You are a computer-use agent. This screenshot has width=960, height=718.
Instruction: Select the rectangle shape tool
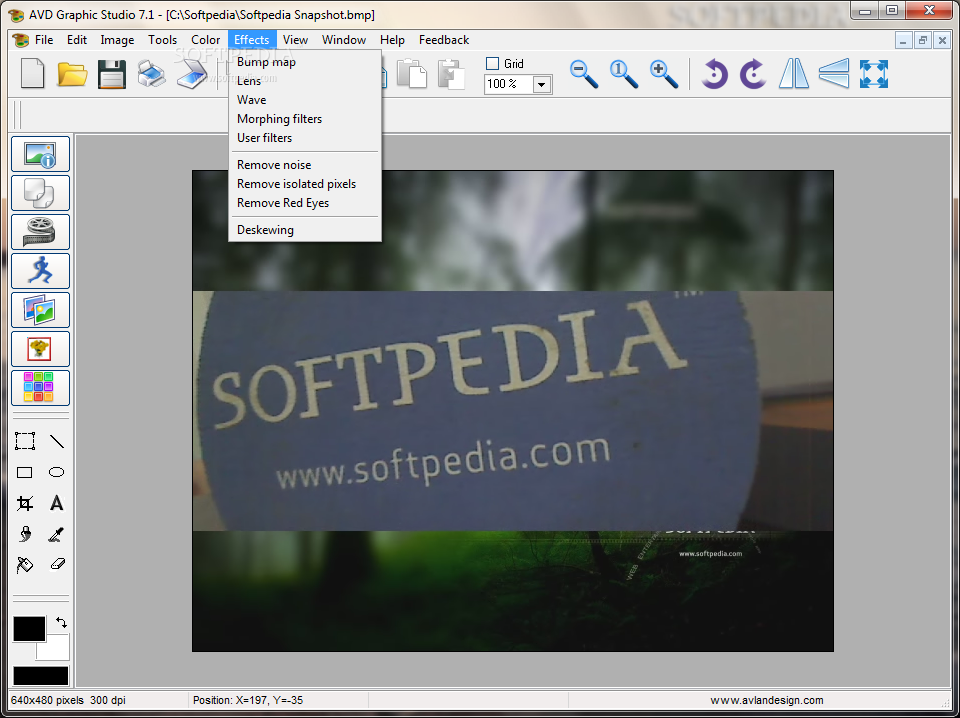point(25,472)
